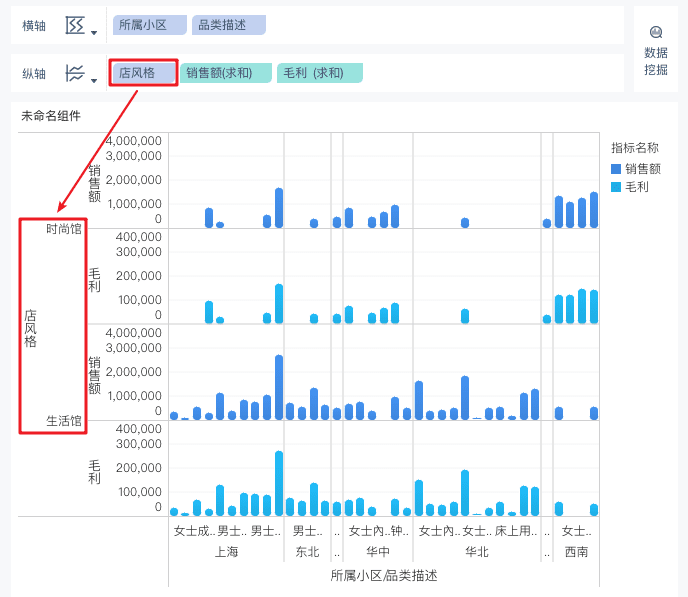
Task: Click the 女士成.. category label under 上海
Action: (194, 531)
